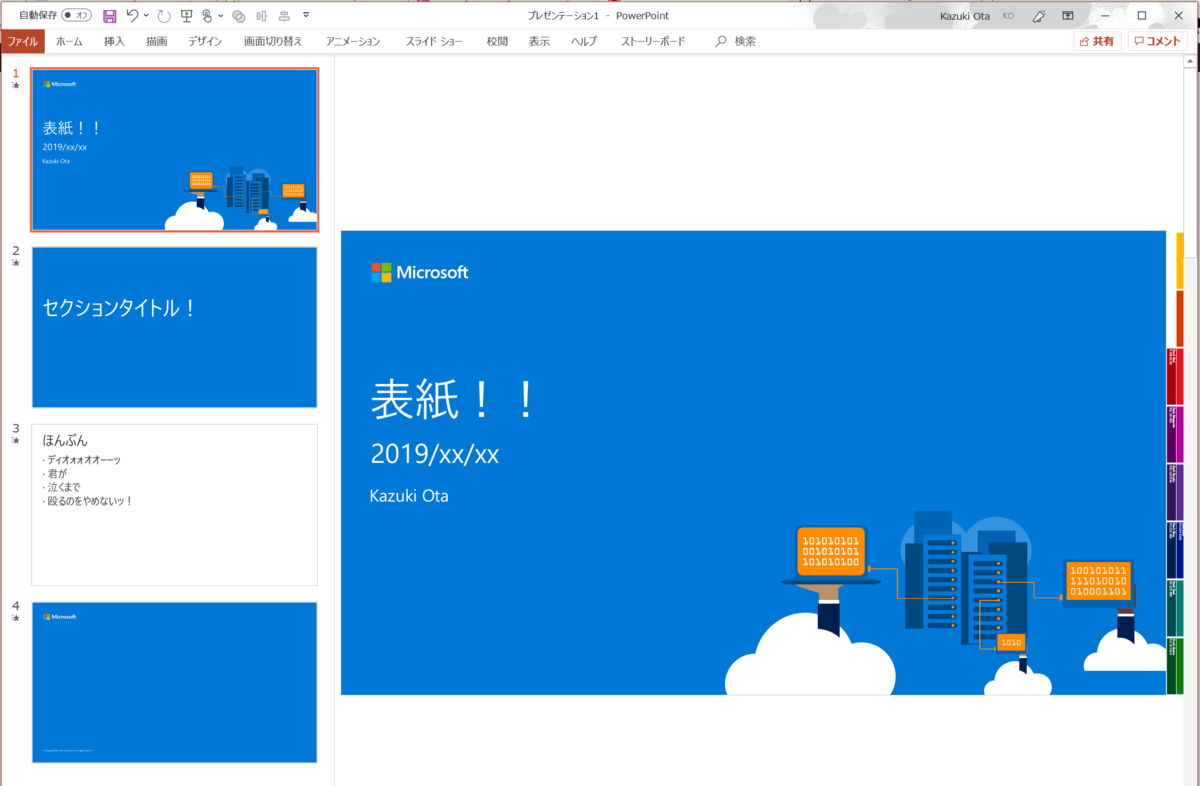The width and height of the screenshot is (1200, 786).
Task: Click the 検索 search box
Action: tap(736, 41)
